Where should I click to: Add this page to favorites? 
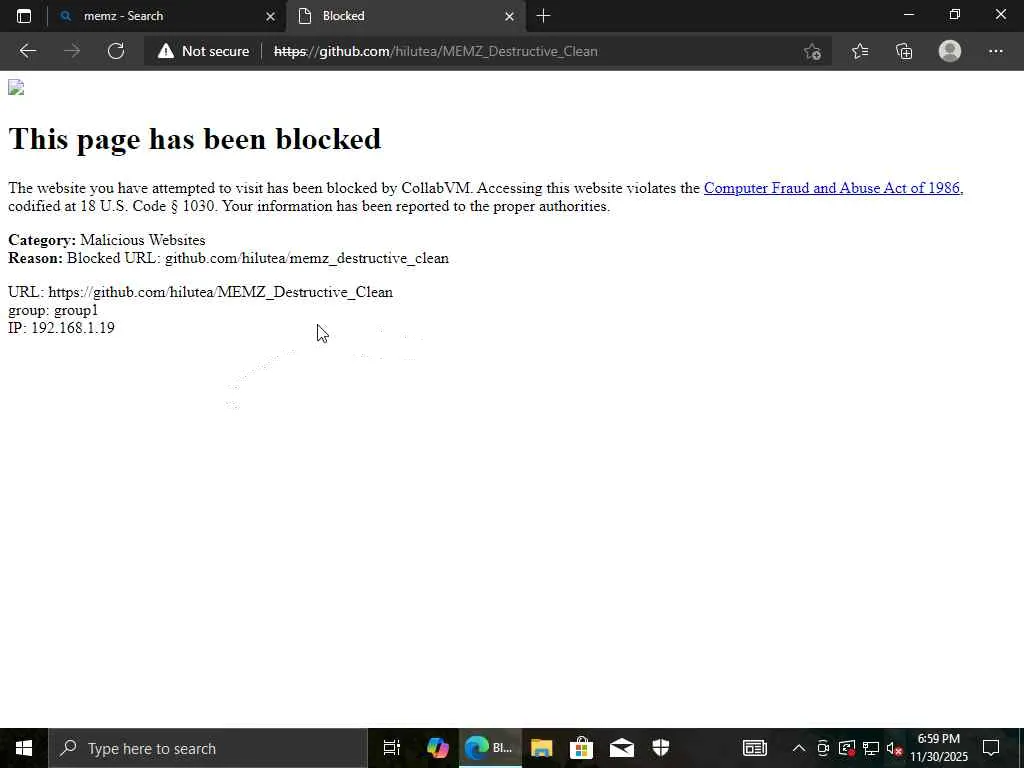point(812,51)
